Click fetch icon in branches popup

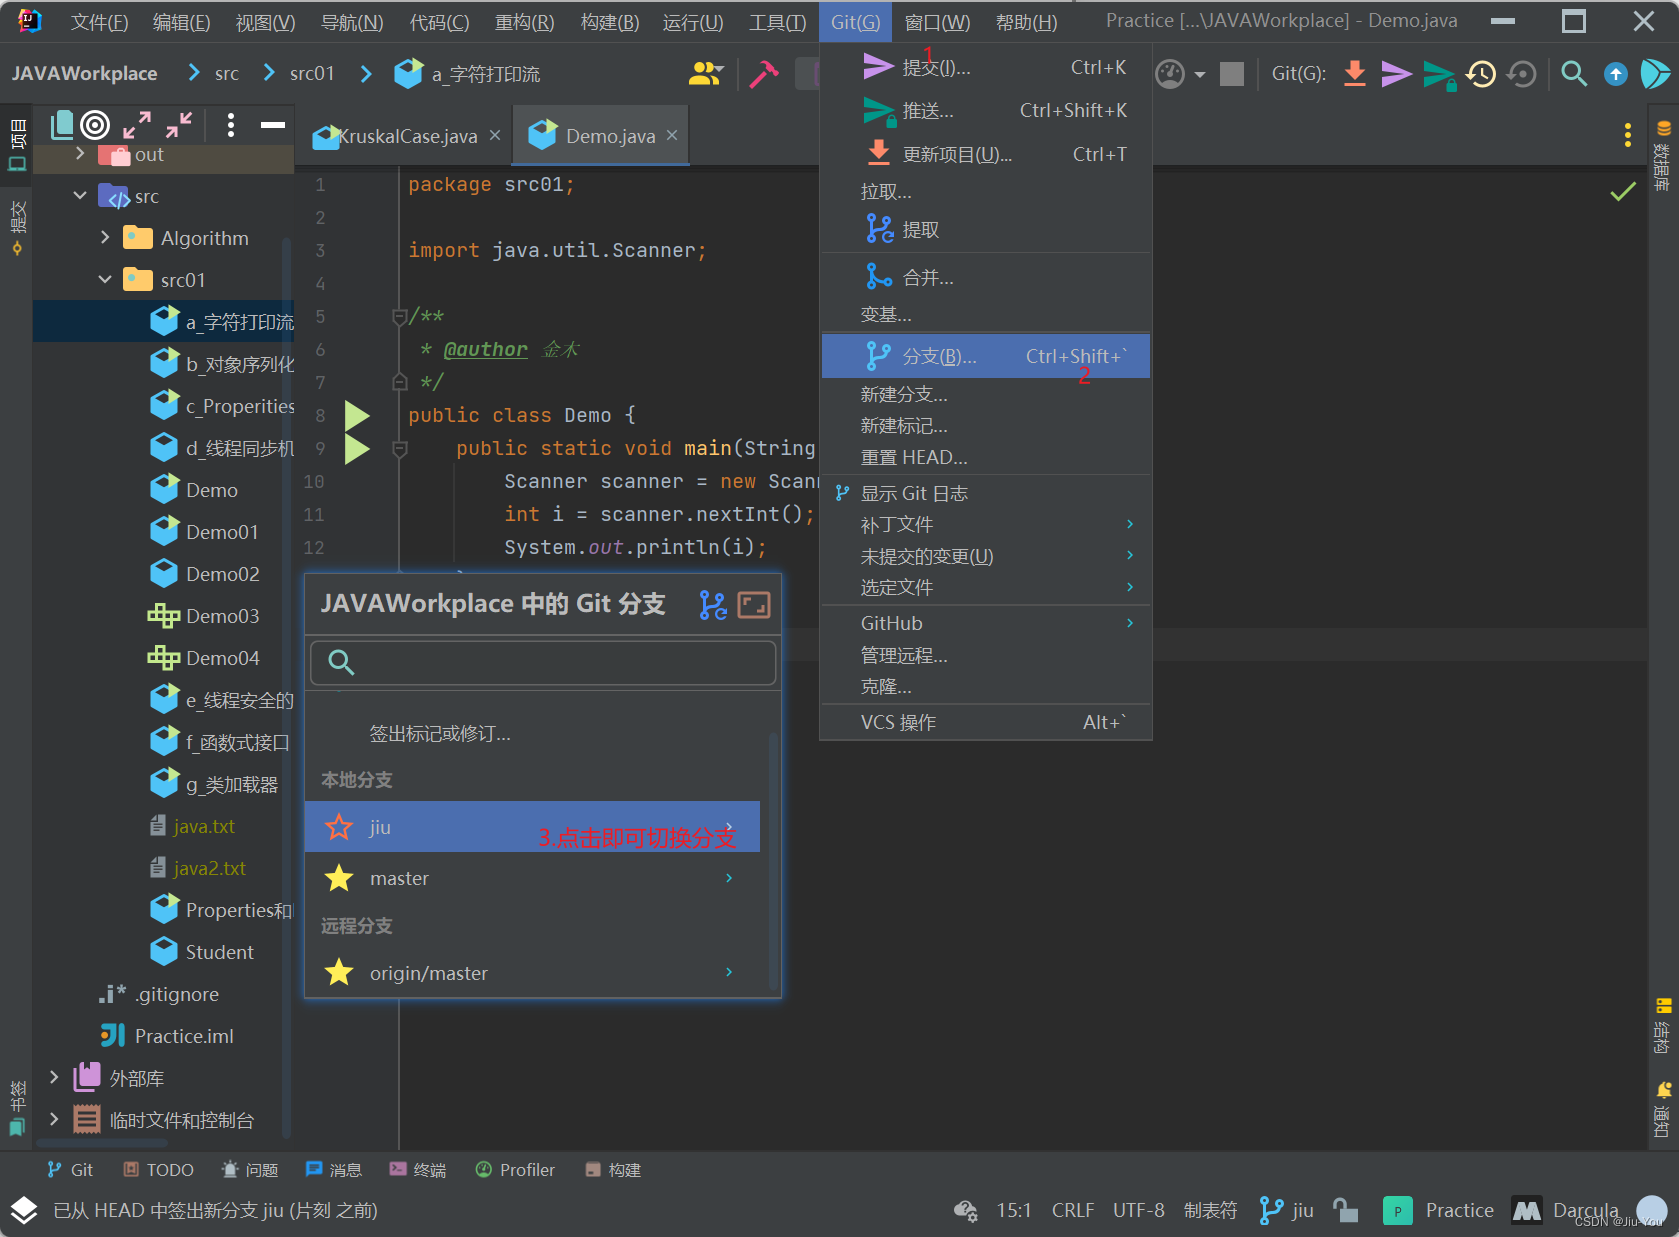point(713,604)
